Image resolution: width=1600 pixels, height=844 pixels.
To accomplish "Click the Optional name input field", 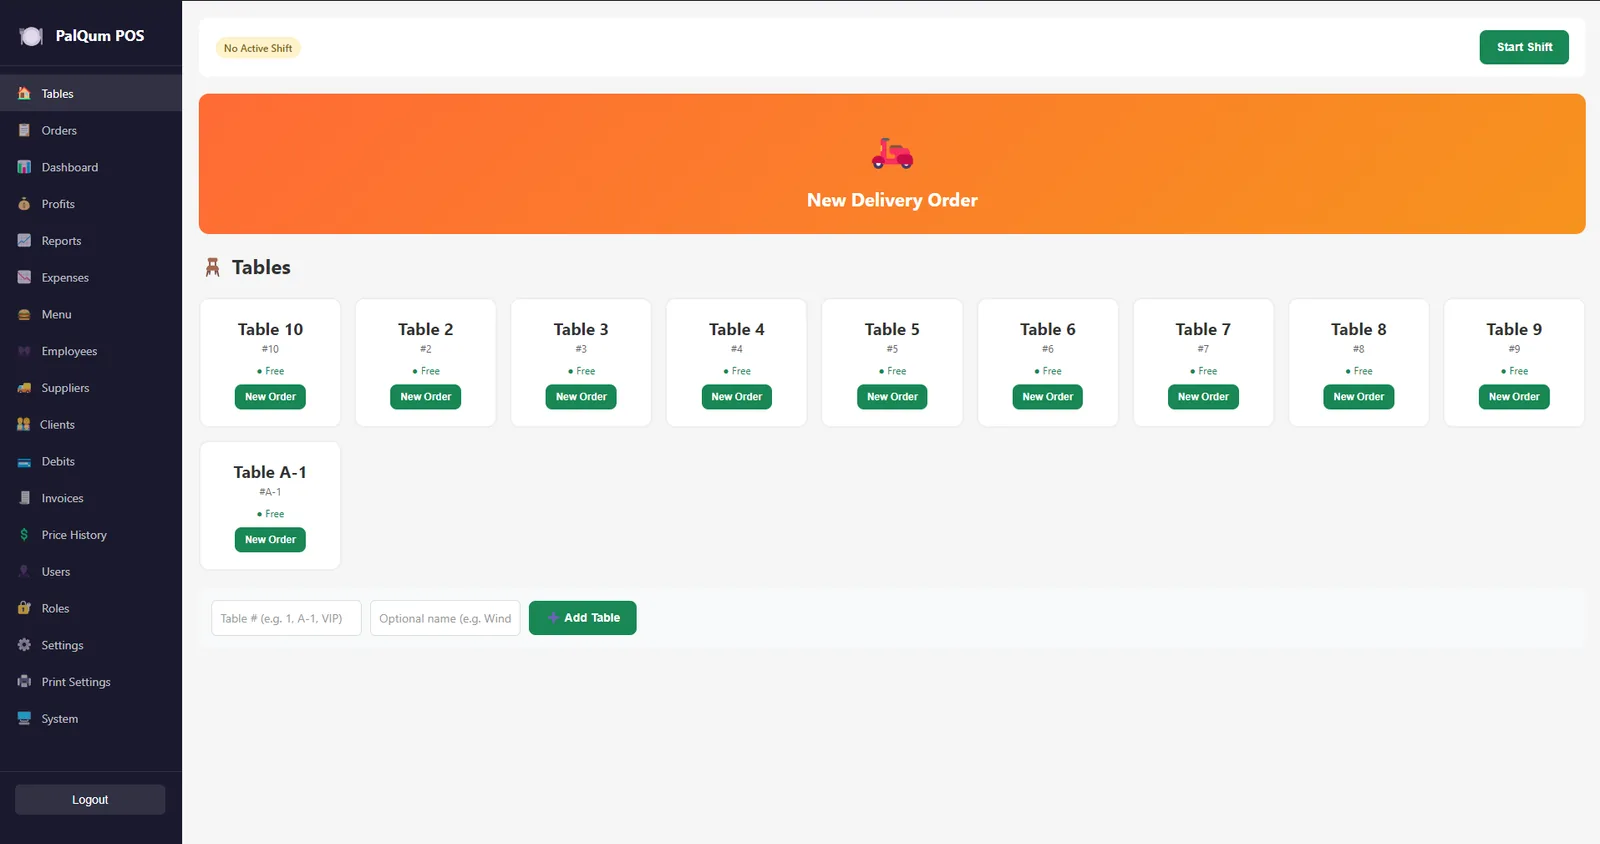I will (445, 618).
